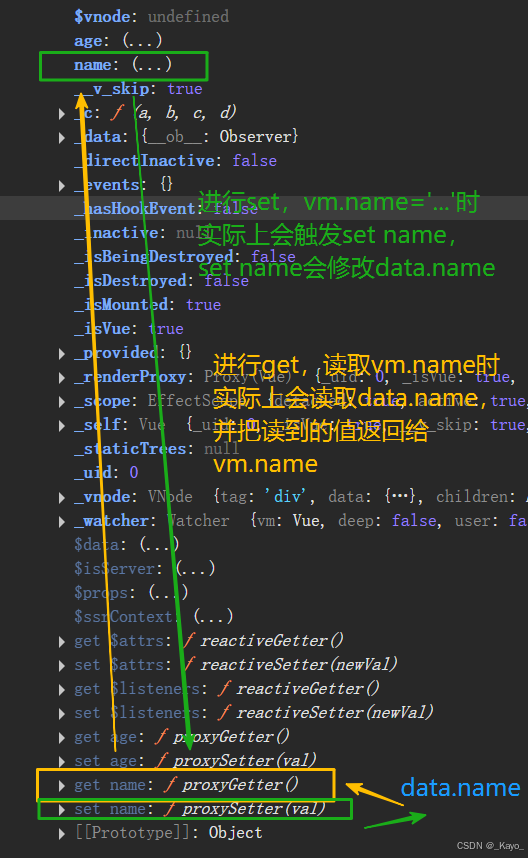Expand the [[Prototype]] Object row
This screenshot has width=528, height=858.
[x=62, y=834]
